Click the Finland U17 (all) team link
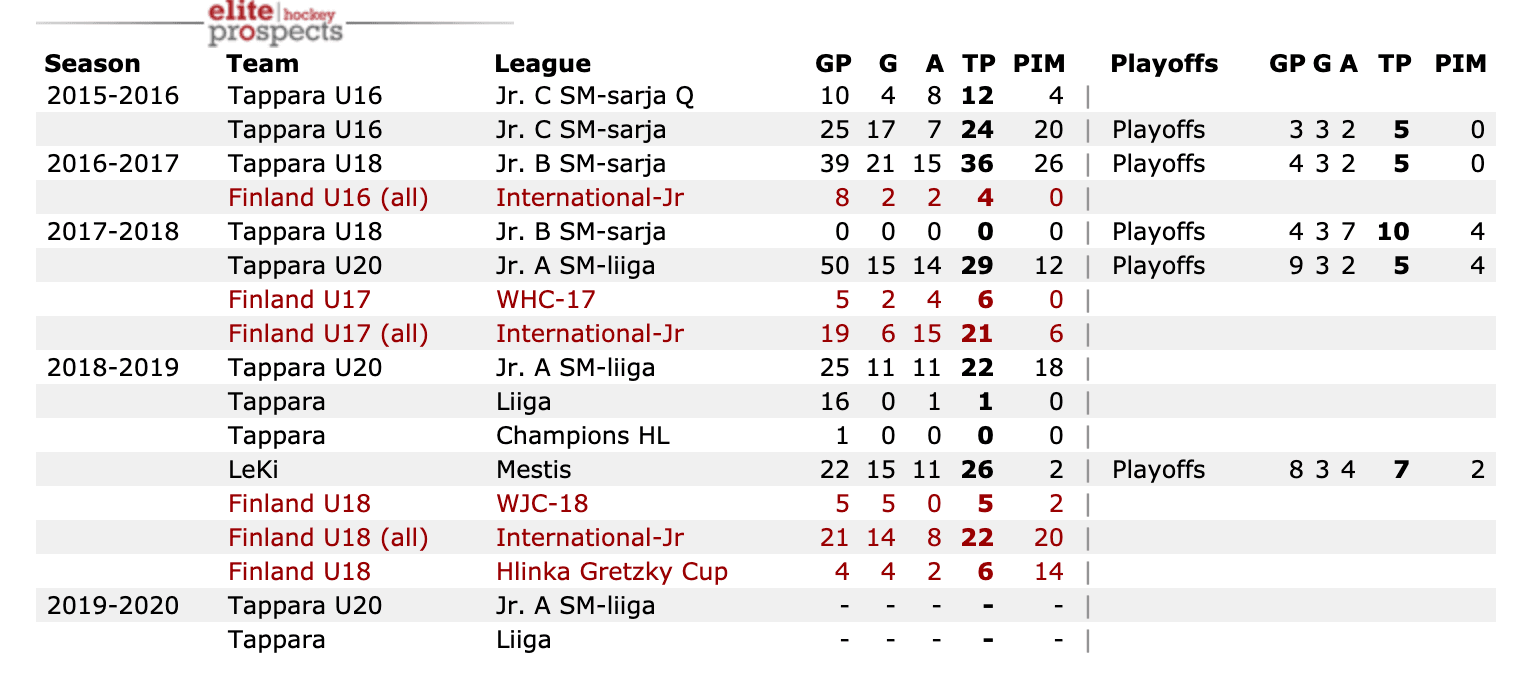 coord(328,334)
